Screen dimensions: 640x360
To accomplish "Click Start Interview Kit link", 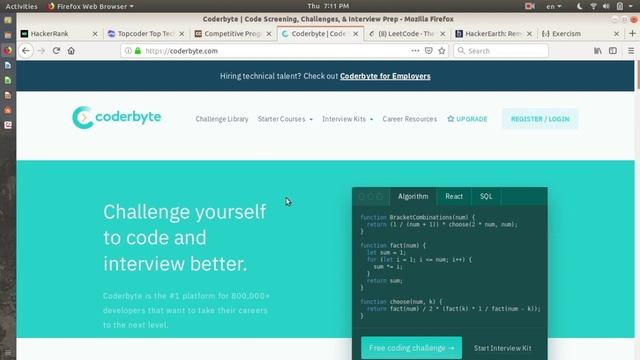I will tap(502, 348).
